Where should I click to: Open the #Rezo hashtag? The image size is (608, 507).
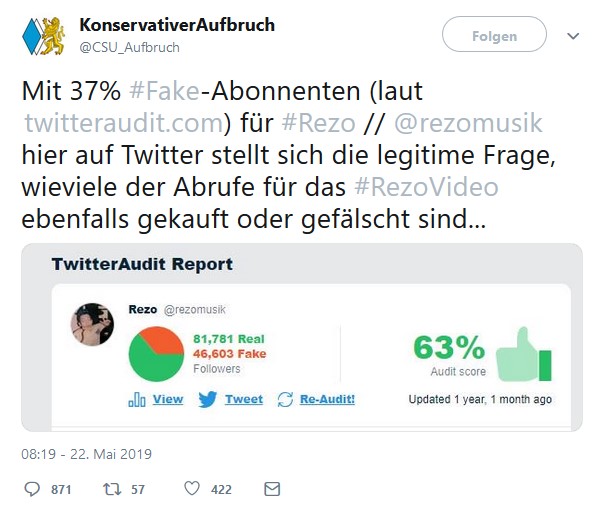[318, 123]
